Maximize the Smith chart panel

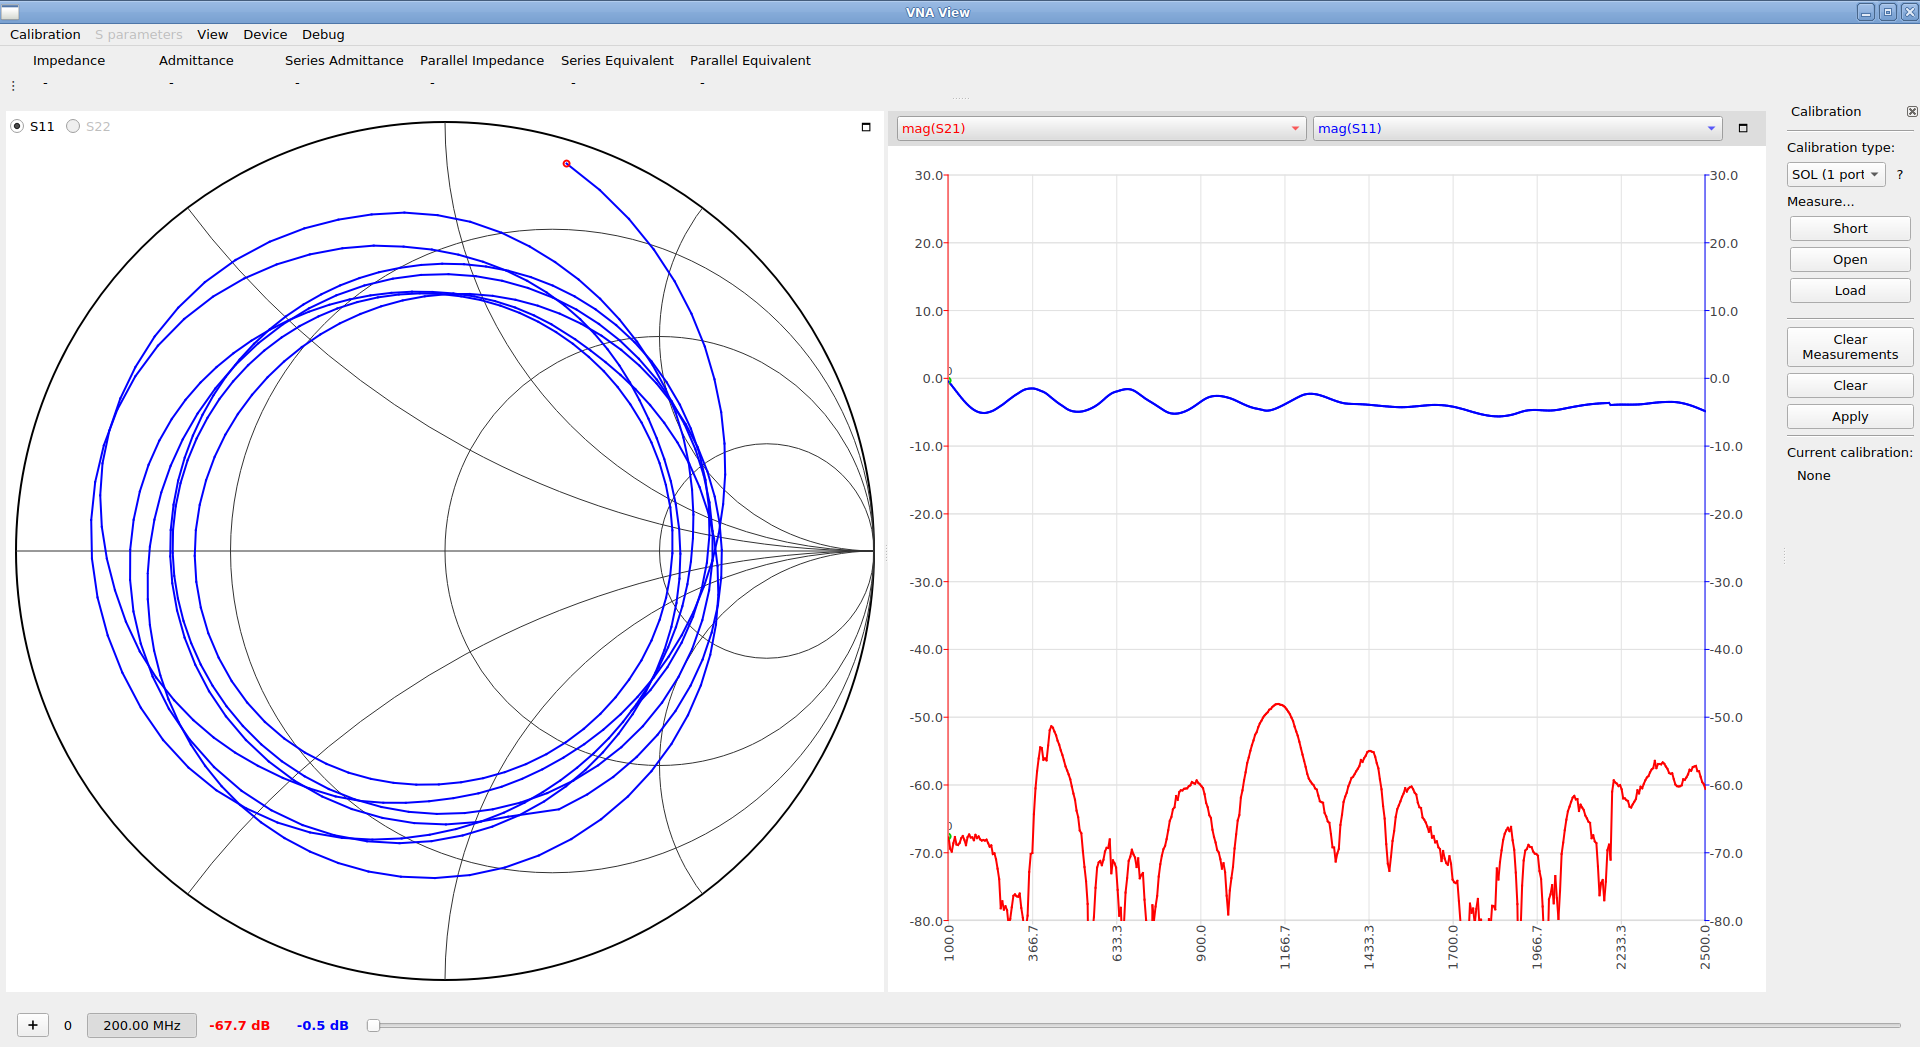tap(866, 127)
